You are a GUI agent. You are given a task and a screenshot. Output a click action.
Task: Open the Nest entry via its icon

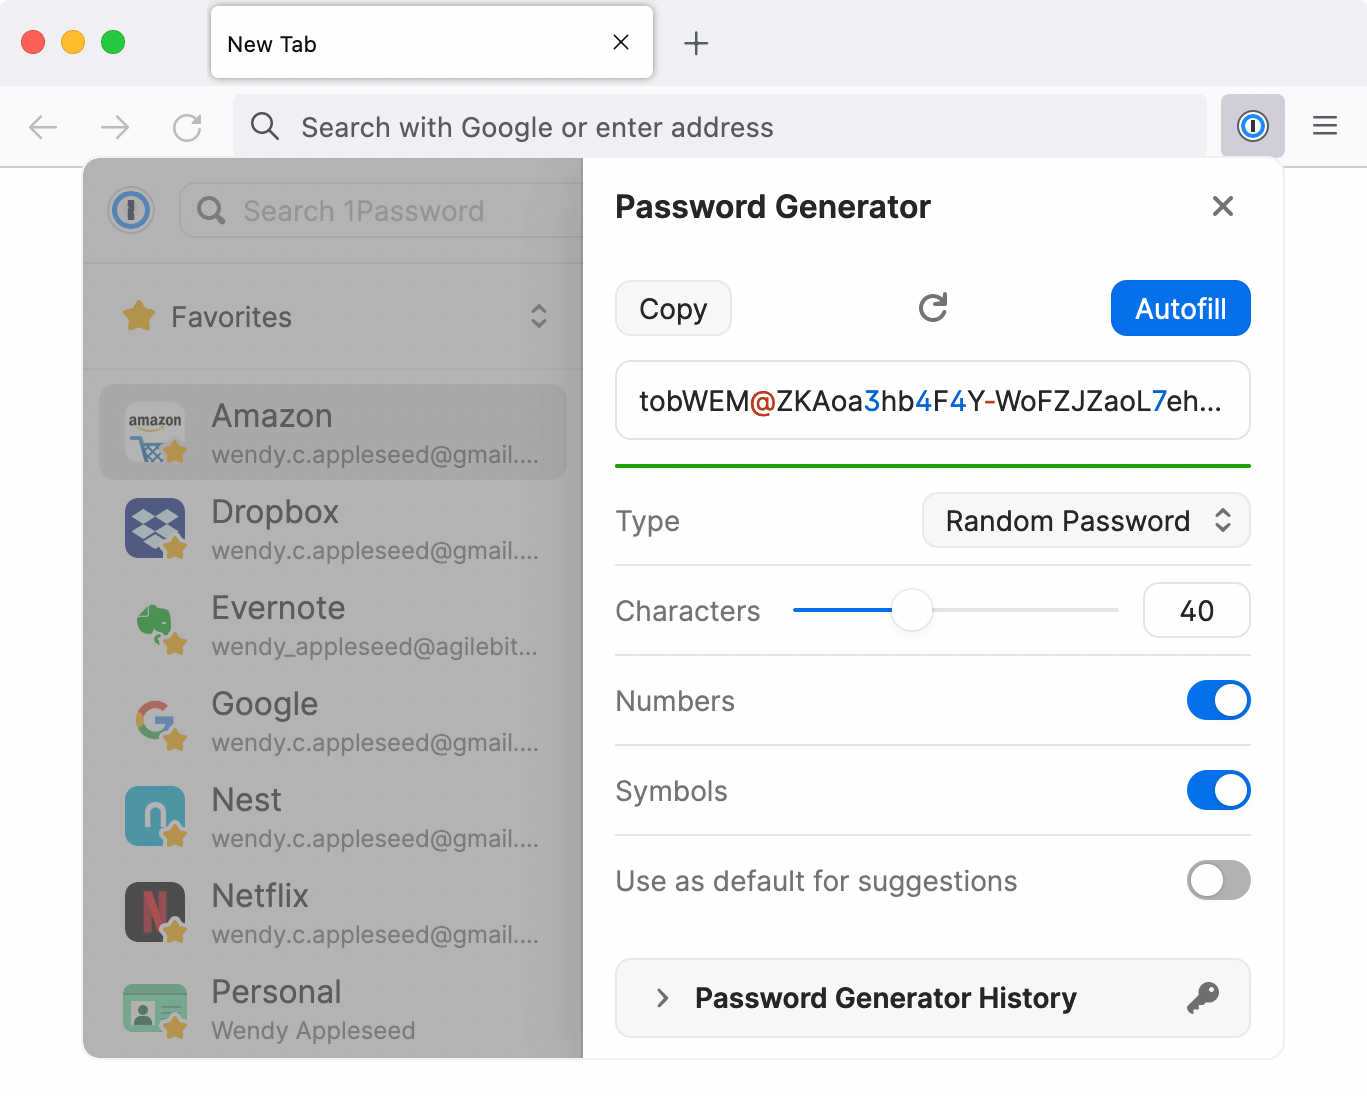click(x=154, y=816)
